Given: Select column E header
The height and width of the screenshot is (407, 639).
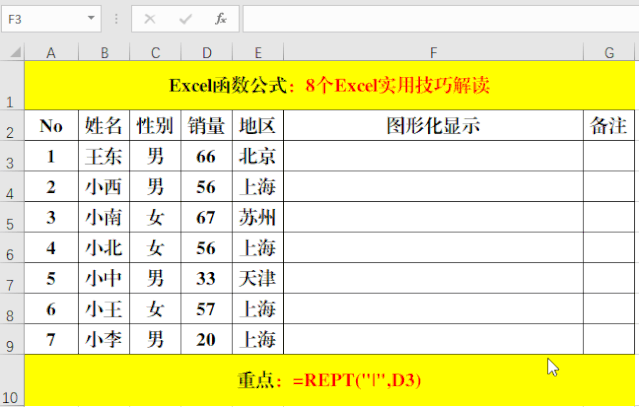Looking at the screenshot, I should (258, 53).
